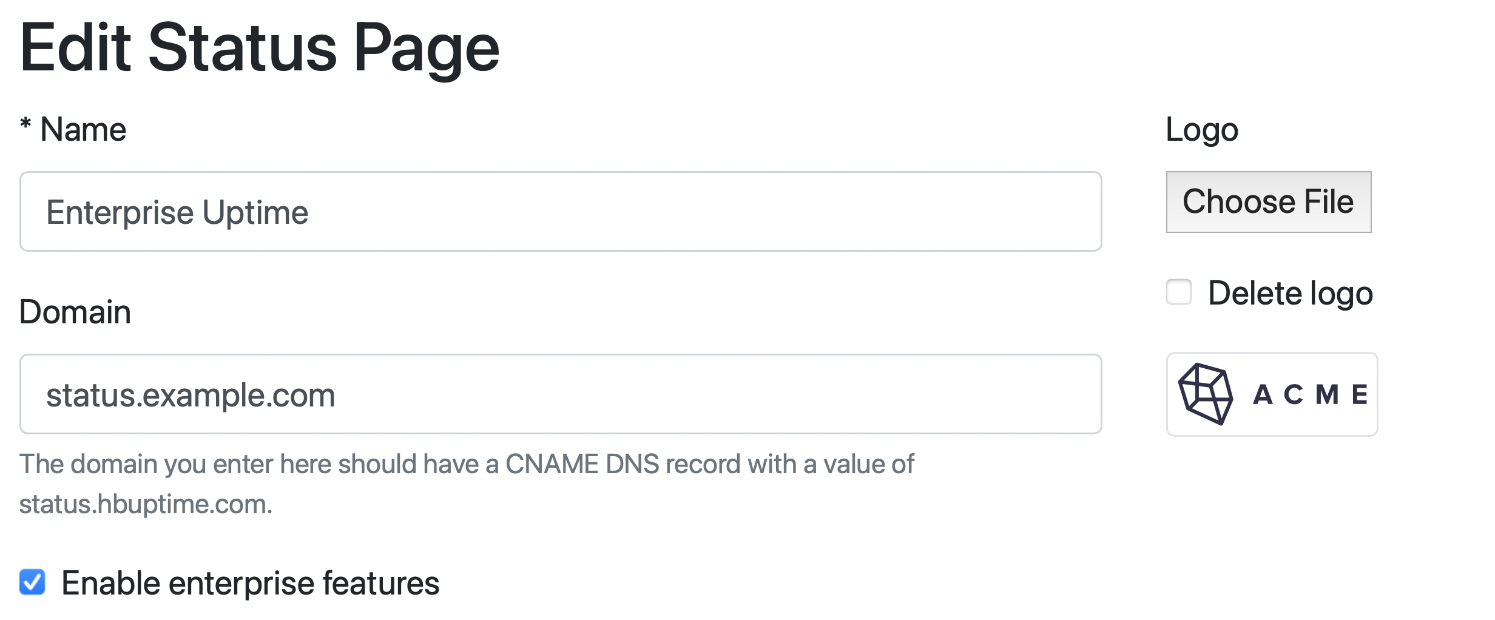Click 'status.hbuptime.com' in the help text
The image size is (1495, 620).
coord(144,504)
